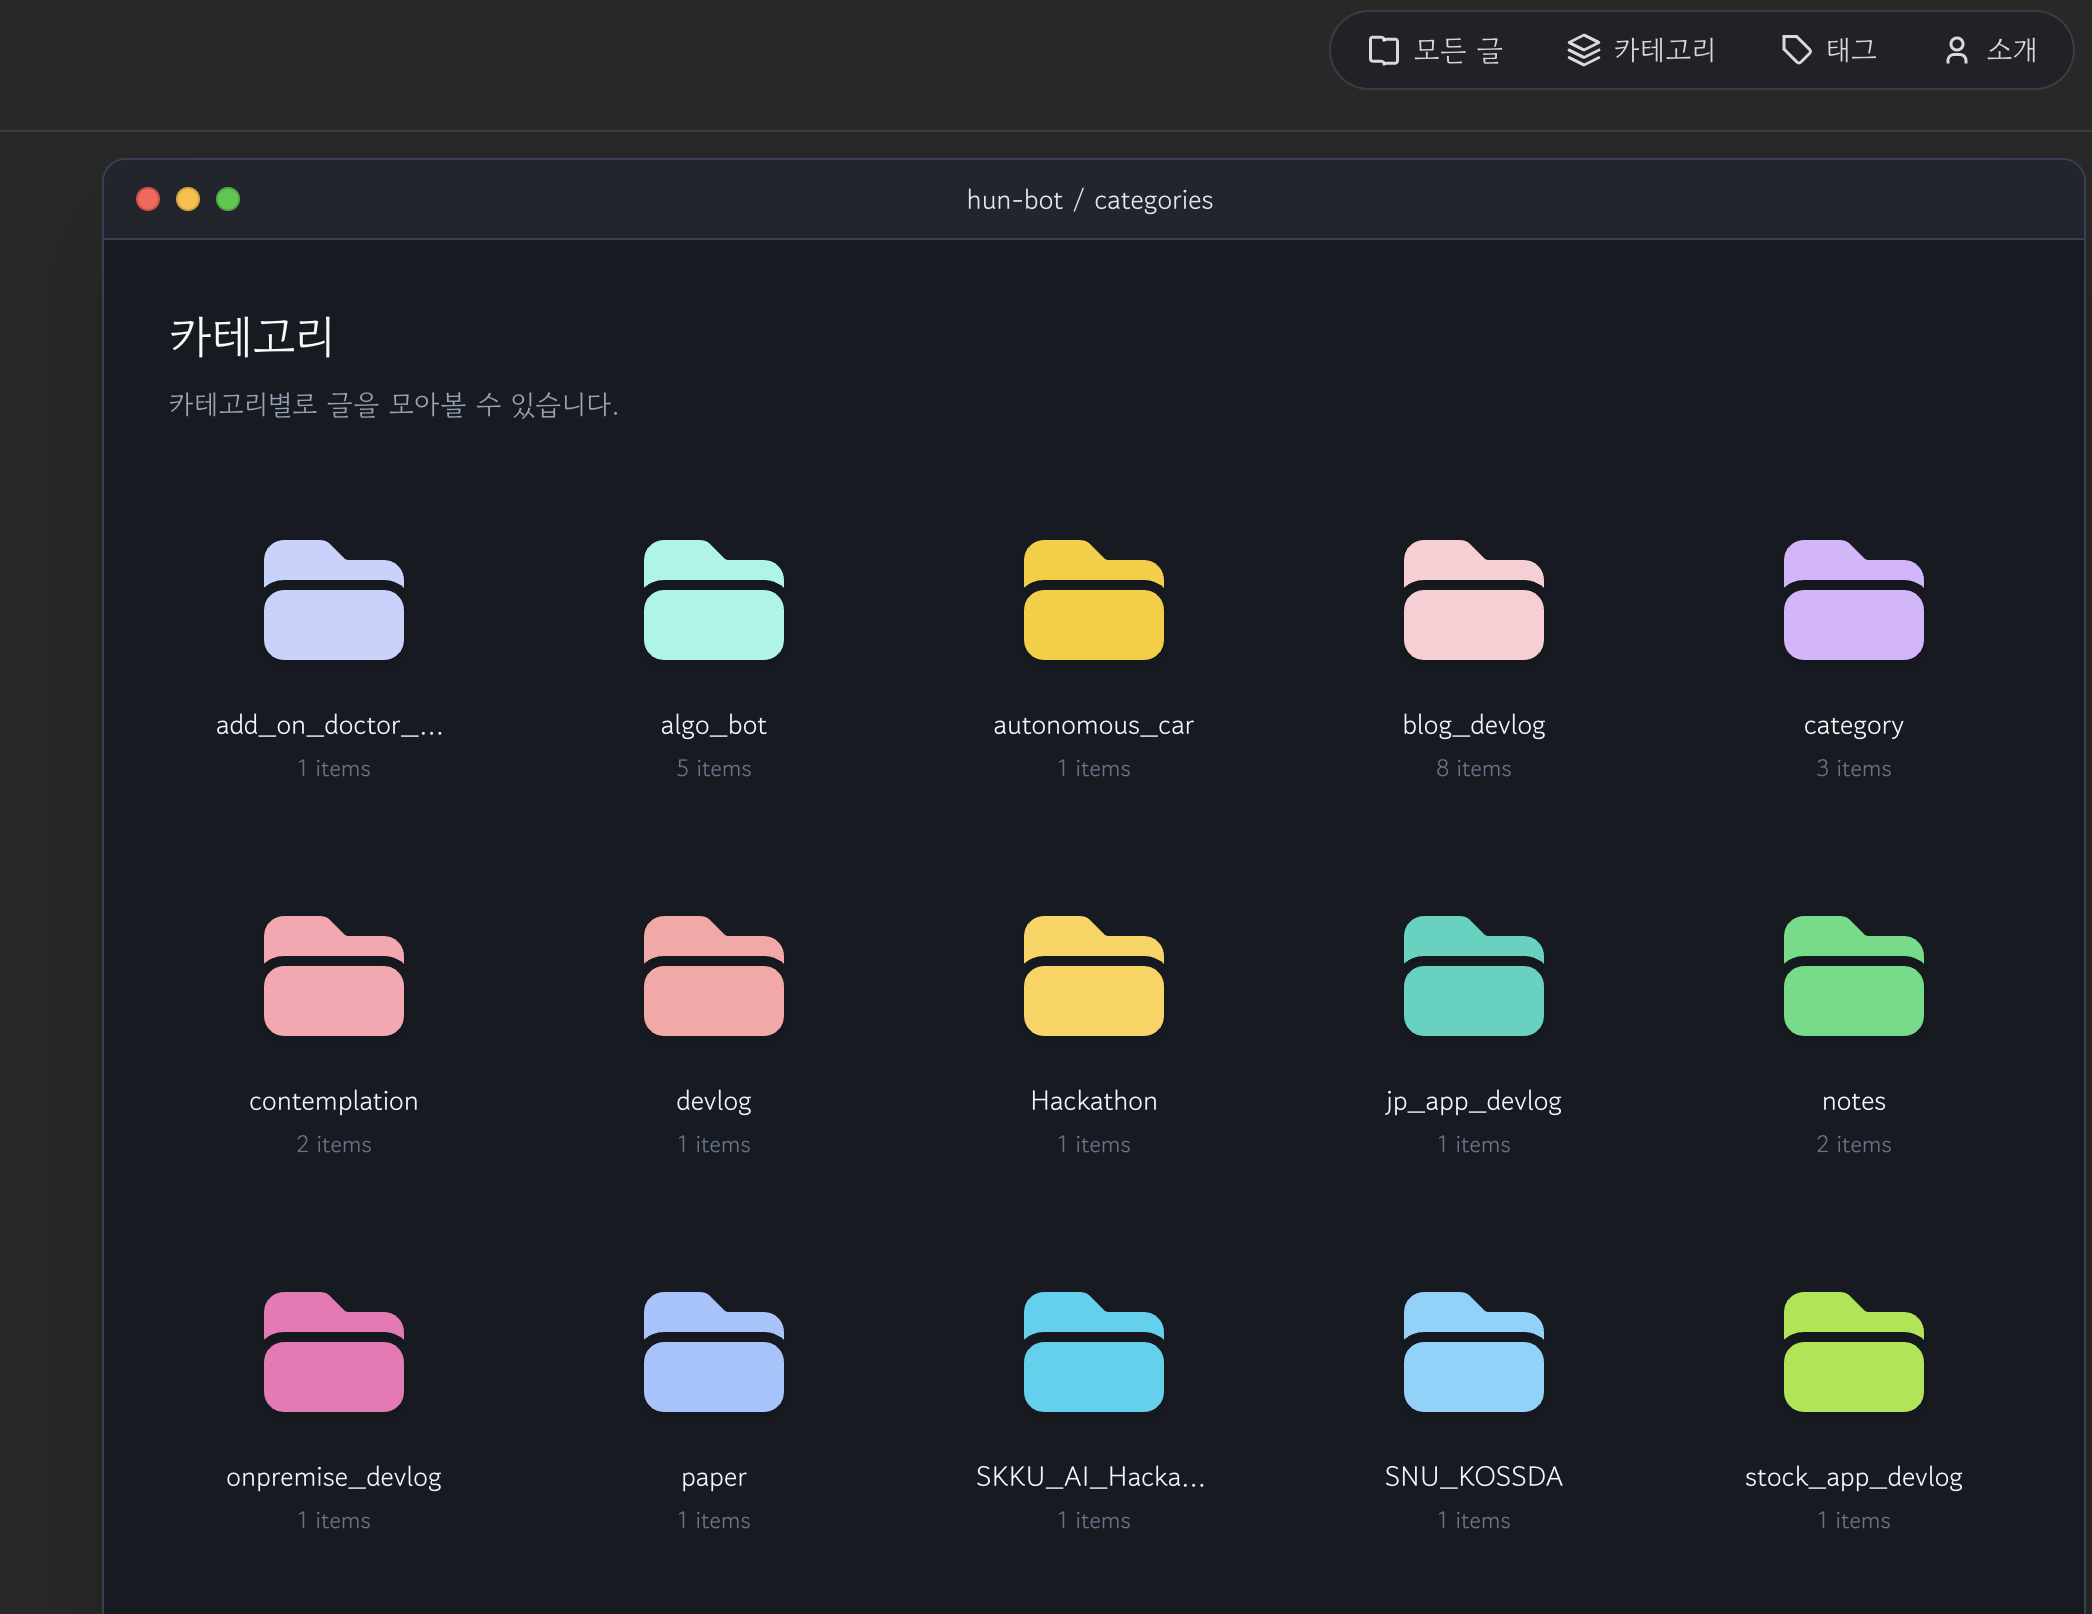Image resolution: width=2092 pixels, height=1614 pixels.
Task: Click the magenta onpremise_devlog folder icon
Action: pyautogui.click(x=333, y=1352)
